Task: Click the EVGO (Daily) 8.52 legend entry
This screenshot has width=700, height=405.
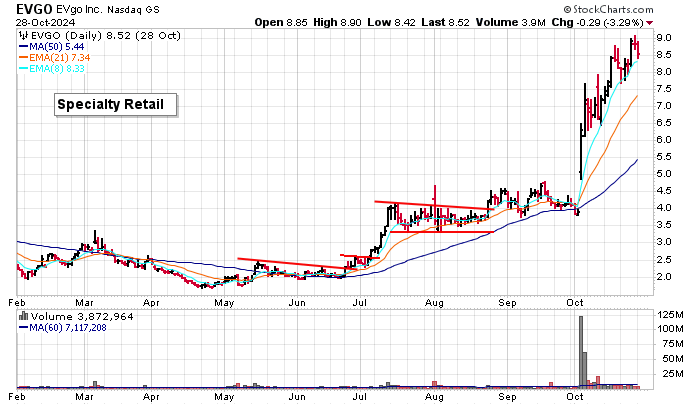Action: (x=104, y=36)
